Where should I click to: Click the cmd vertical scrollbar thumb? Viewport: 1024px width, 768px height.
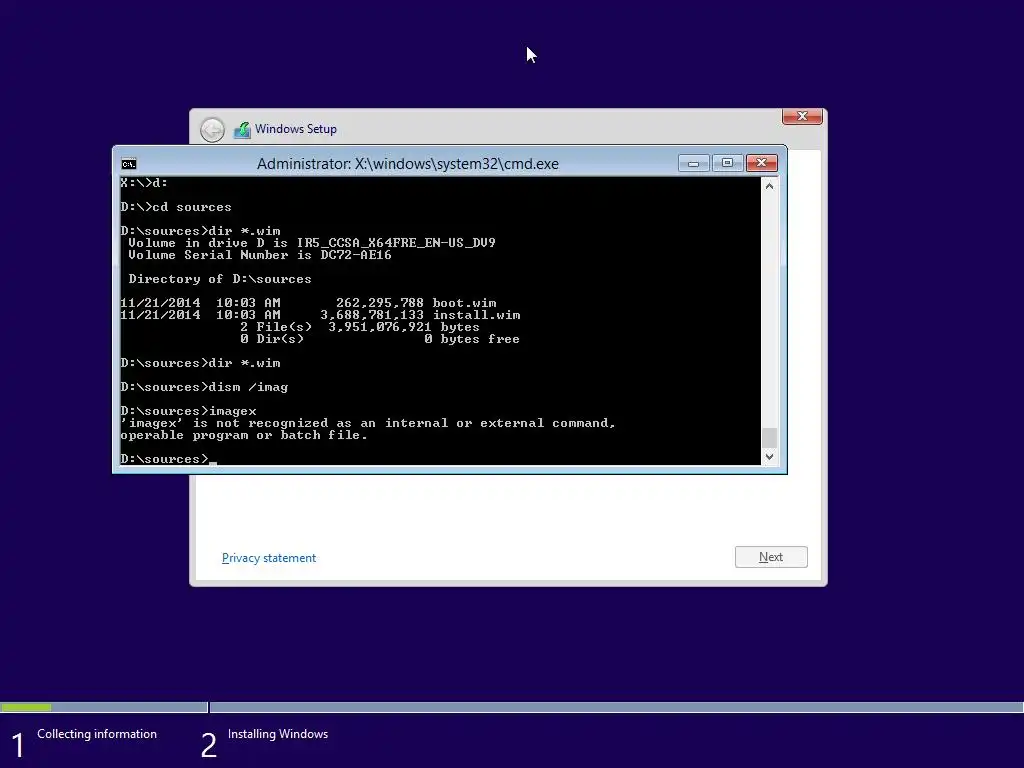pos(769,436)
